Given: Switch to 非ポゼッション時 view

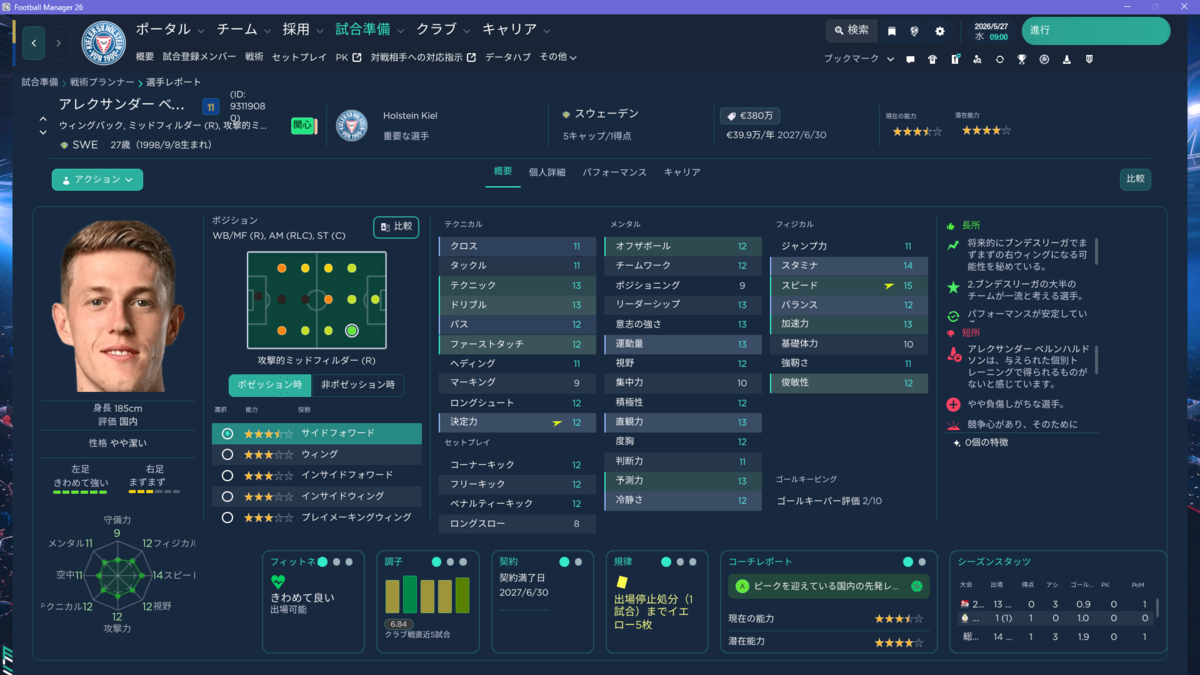Looking at the screenshot, I should [x=357, y=385].
